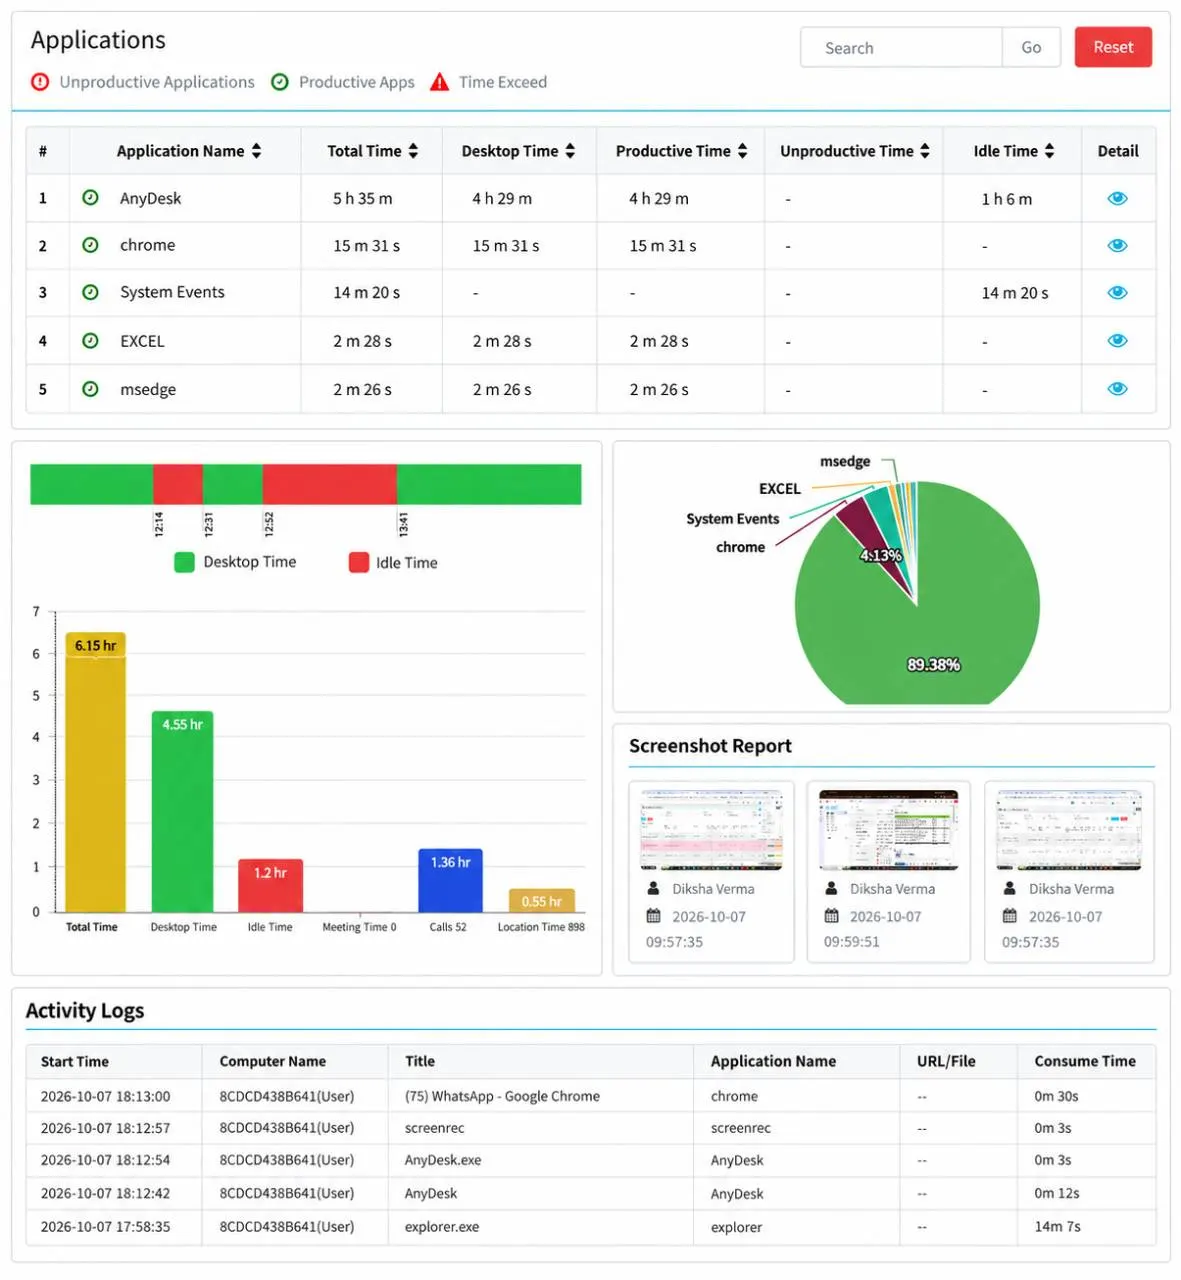Click the msedge pie chart label
The width and height of the screenshot is (1181, 1280).
tap(845, 461)
